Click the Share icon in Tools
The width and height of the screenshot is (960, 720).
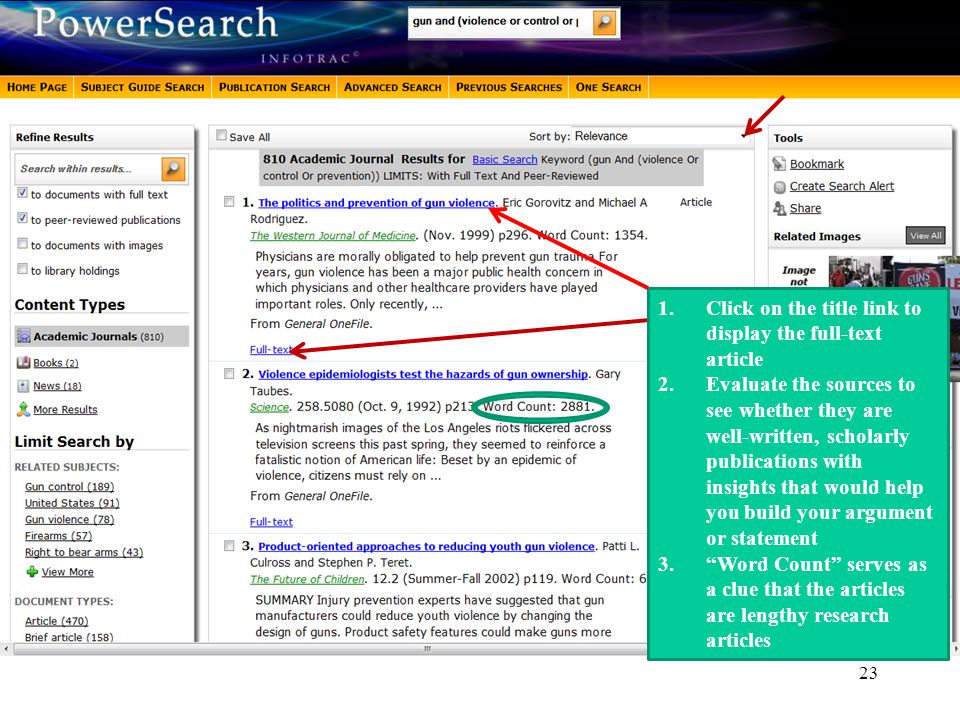[x=779, y=208]
